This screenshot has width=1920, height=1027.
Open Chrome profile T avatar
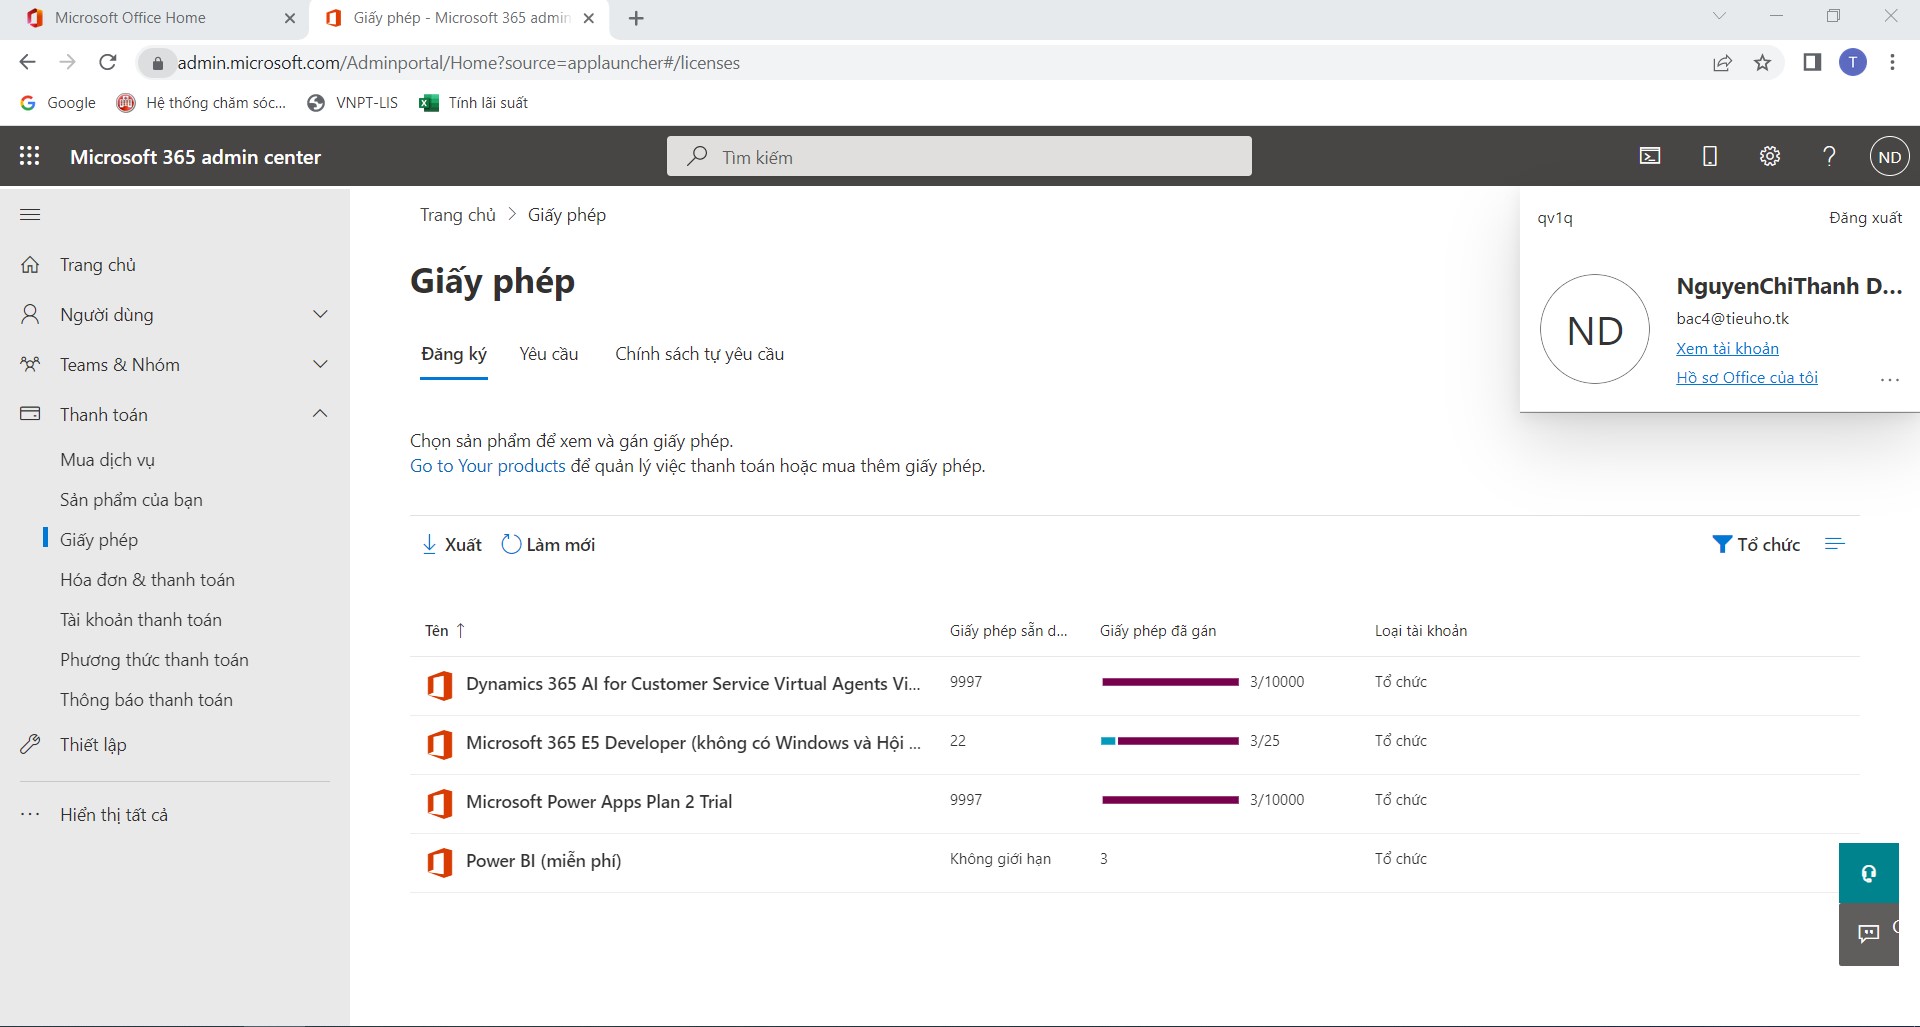[x=1852, y=63]
